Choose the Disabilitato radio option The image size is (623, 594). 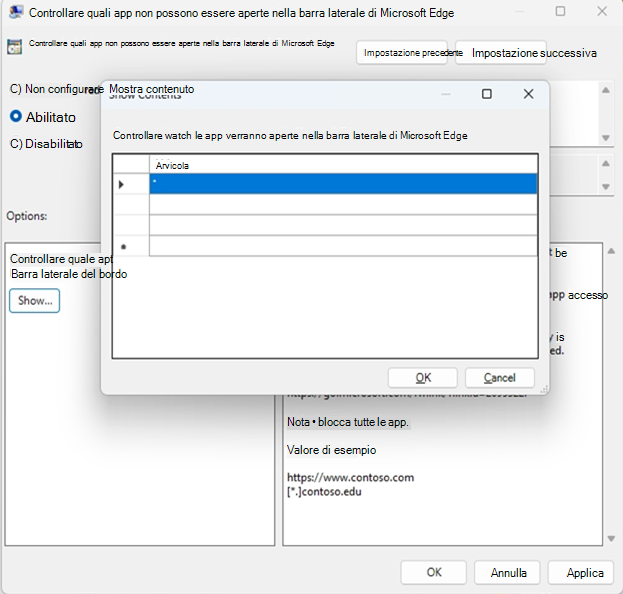click(x=16, y=143)
